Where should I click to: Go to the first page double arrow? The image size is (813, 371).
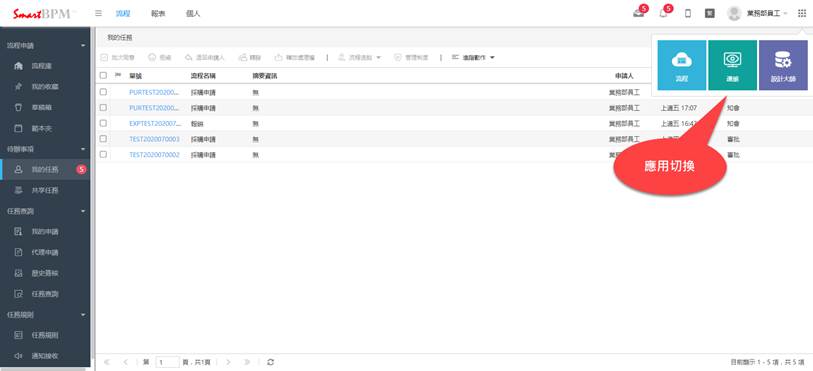pos(107,362)
